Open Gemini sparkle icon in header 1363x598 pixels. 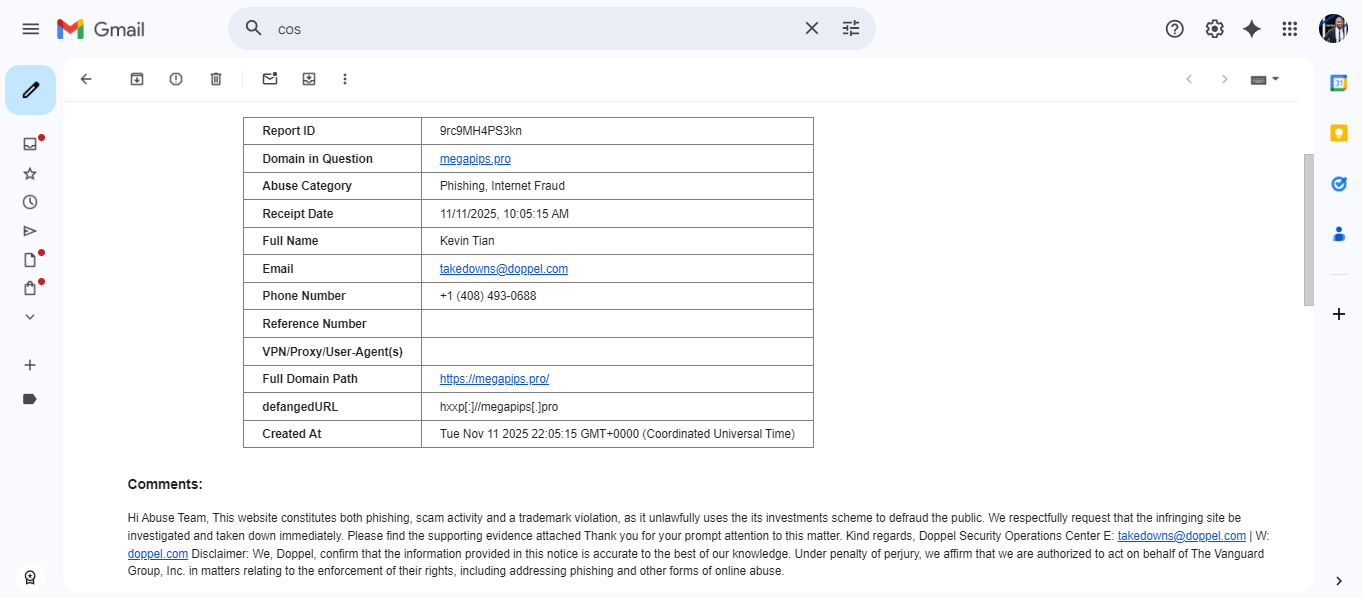pyautogui.click(x=1251, y=29)
